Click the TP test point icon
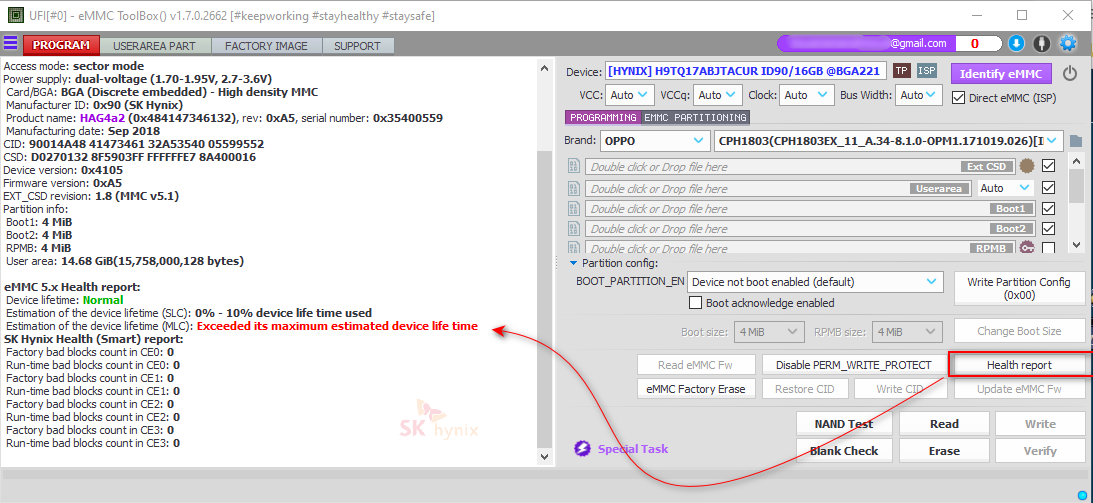Screen dimensions: 1093x503 pos(902,71)
